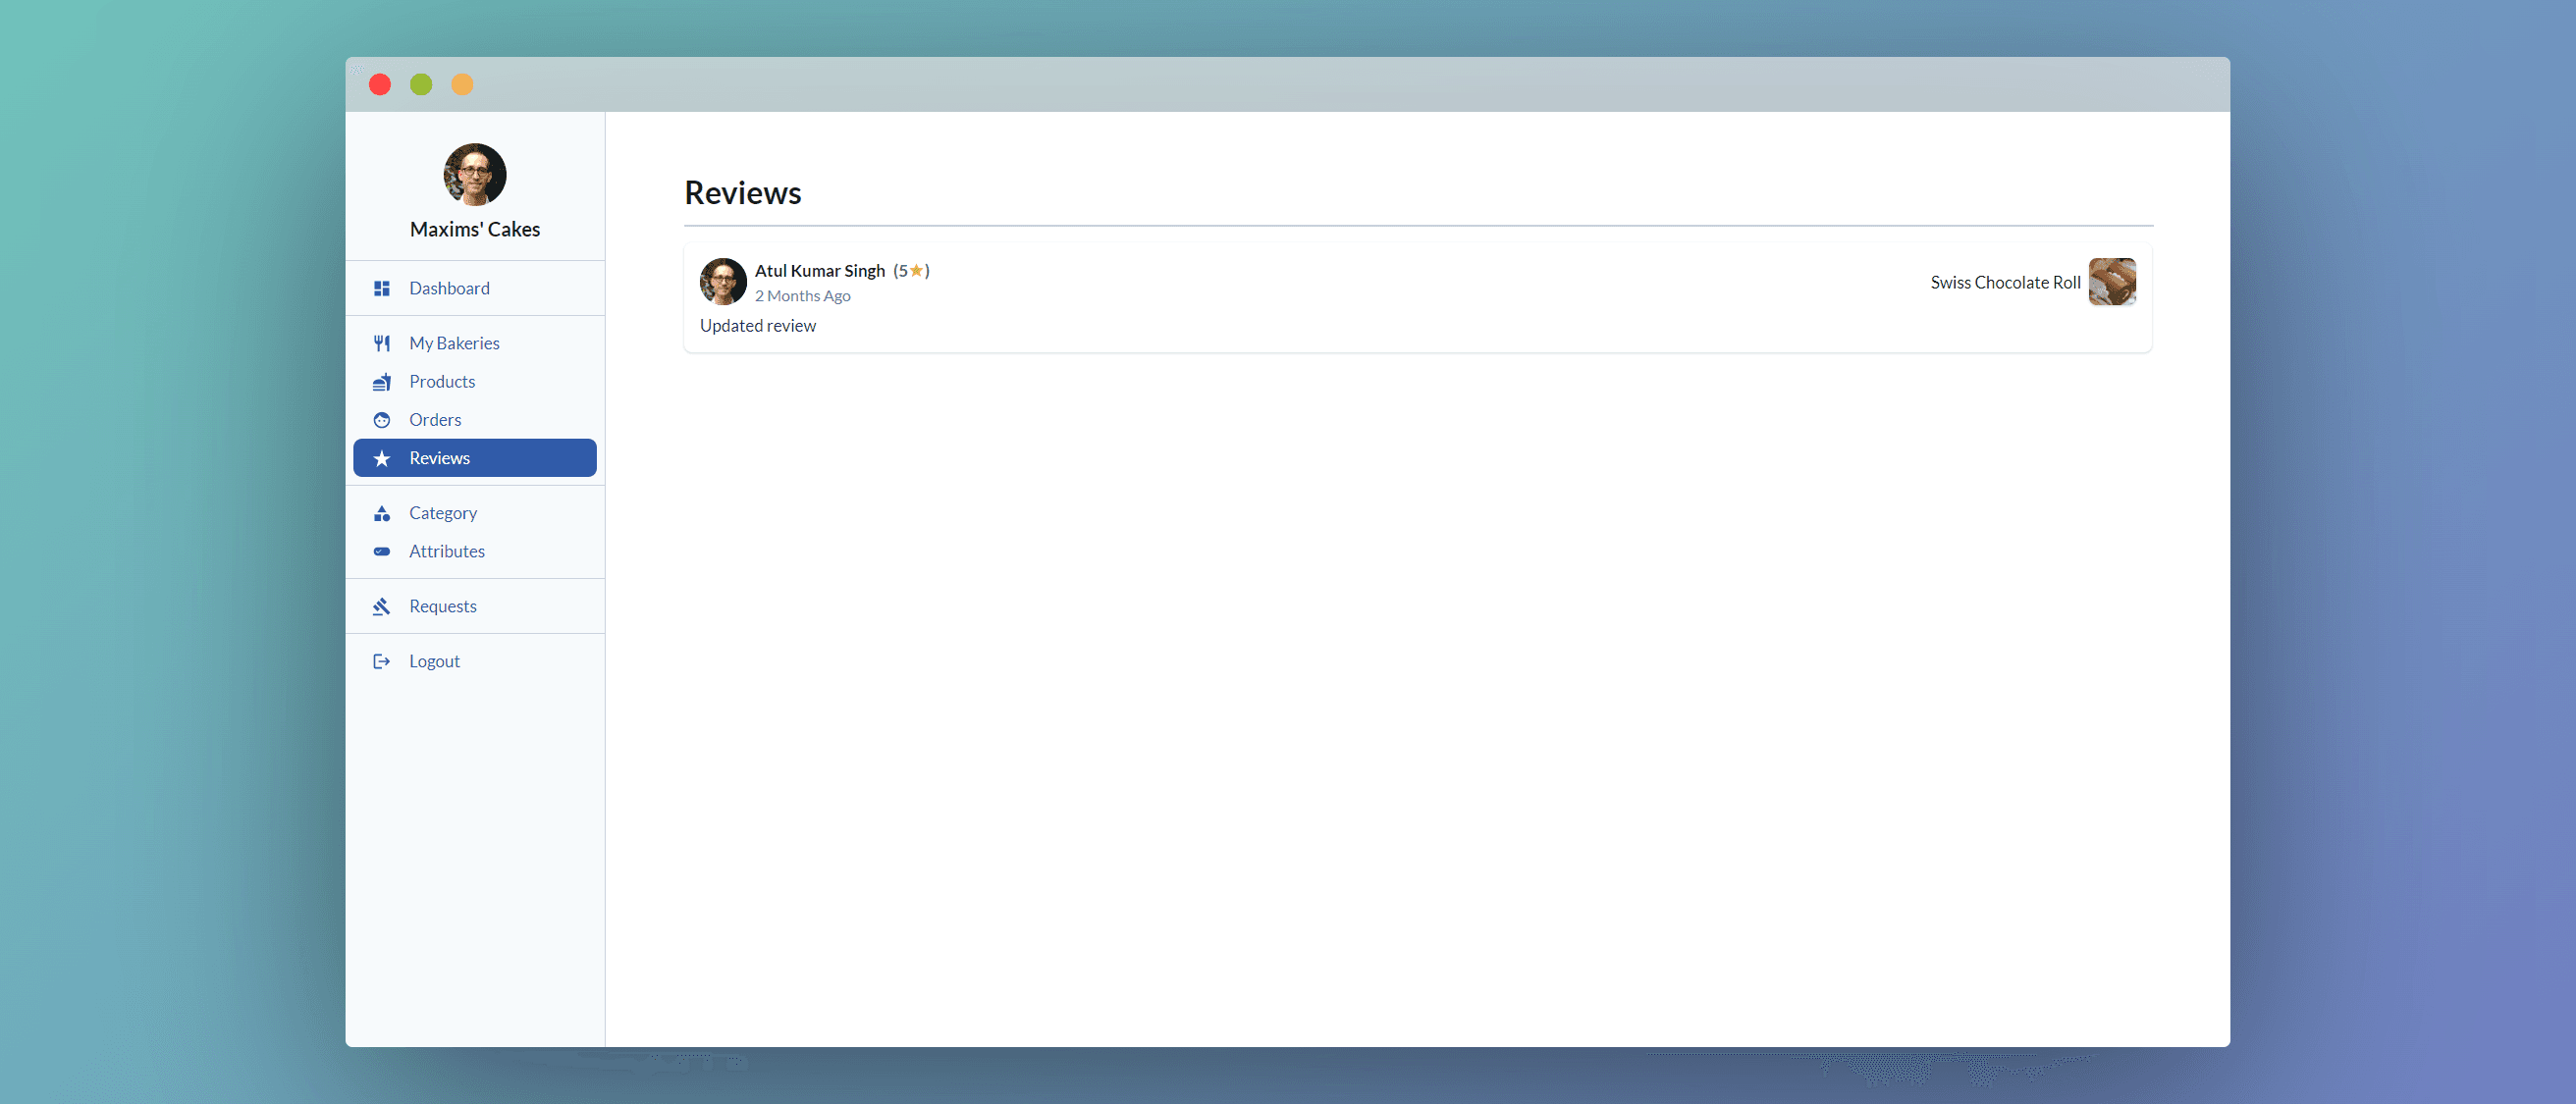
Task: Go to My Bakeries page
Action: point(454,343)
